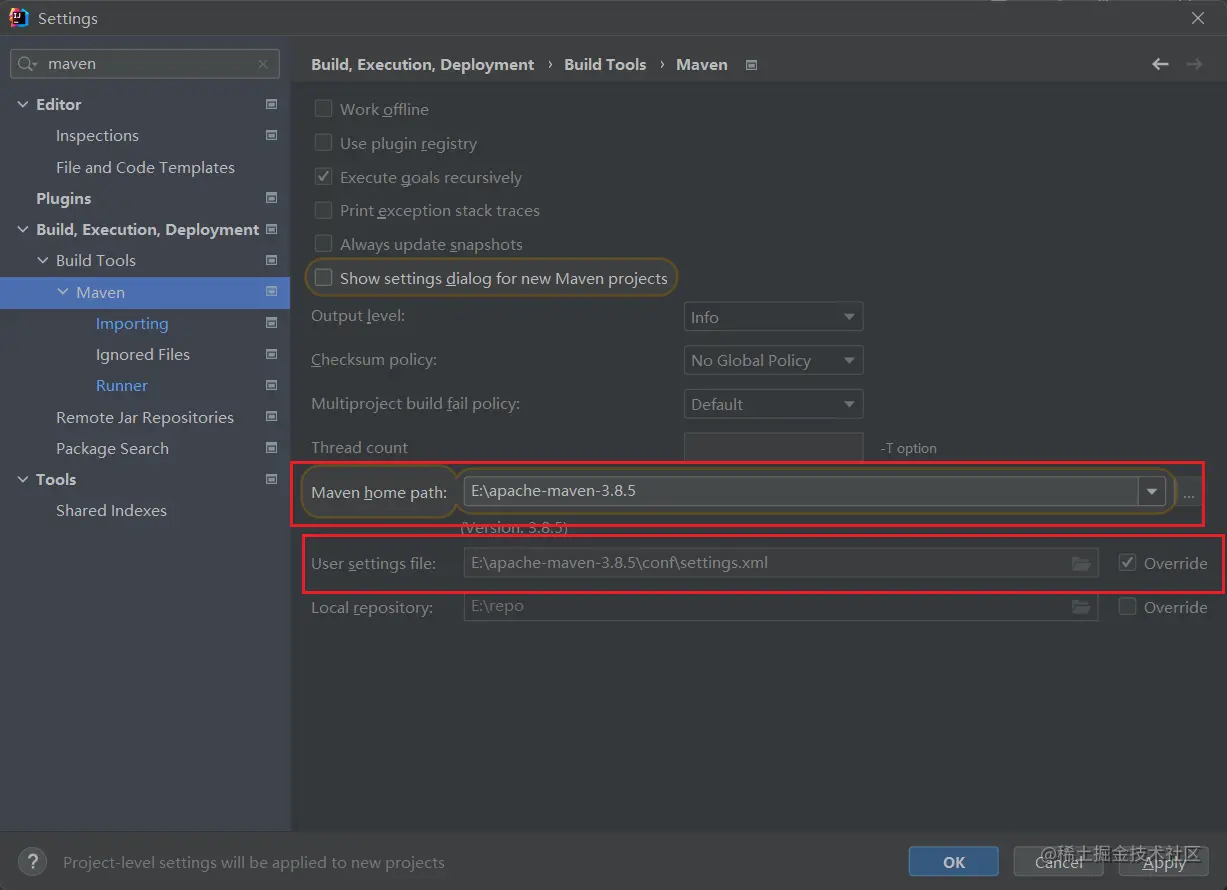Check Override for Local repository

pos(1127,607)
